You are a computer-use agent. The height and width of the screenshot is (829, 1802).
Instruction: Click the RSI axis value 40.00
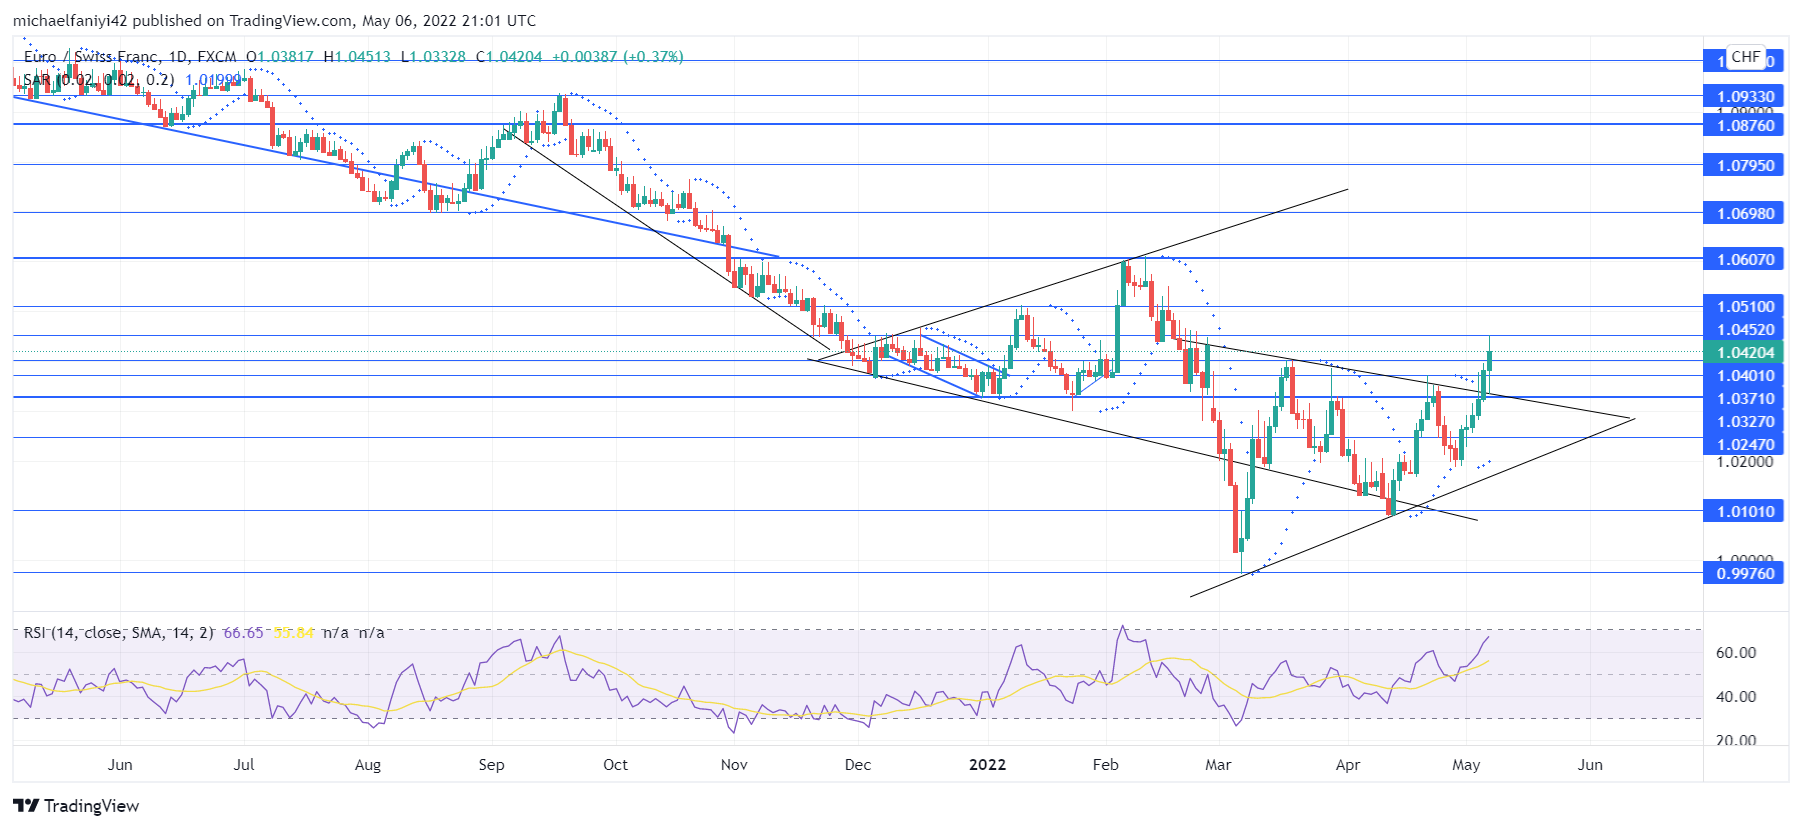[x=1736, y=697]
